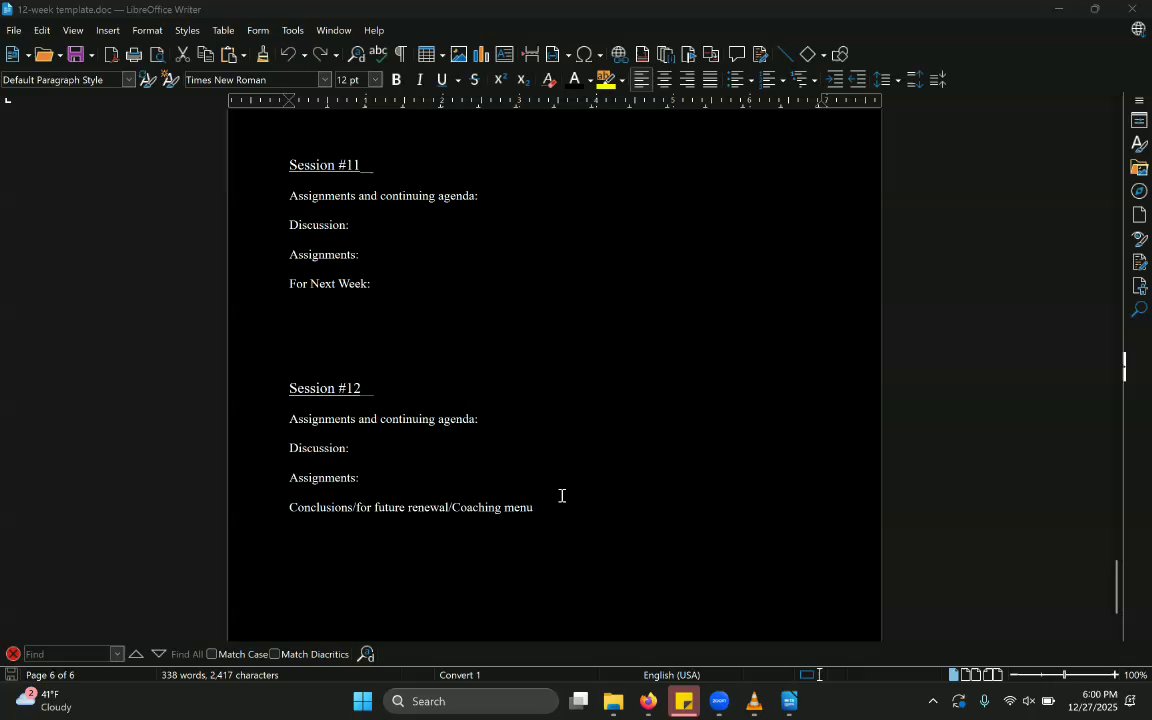This screenshot has width=1152, height=720.
Task: Clear direct formatting
Action: pos(548,79)
